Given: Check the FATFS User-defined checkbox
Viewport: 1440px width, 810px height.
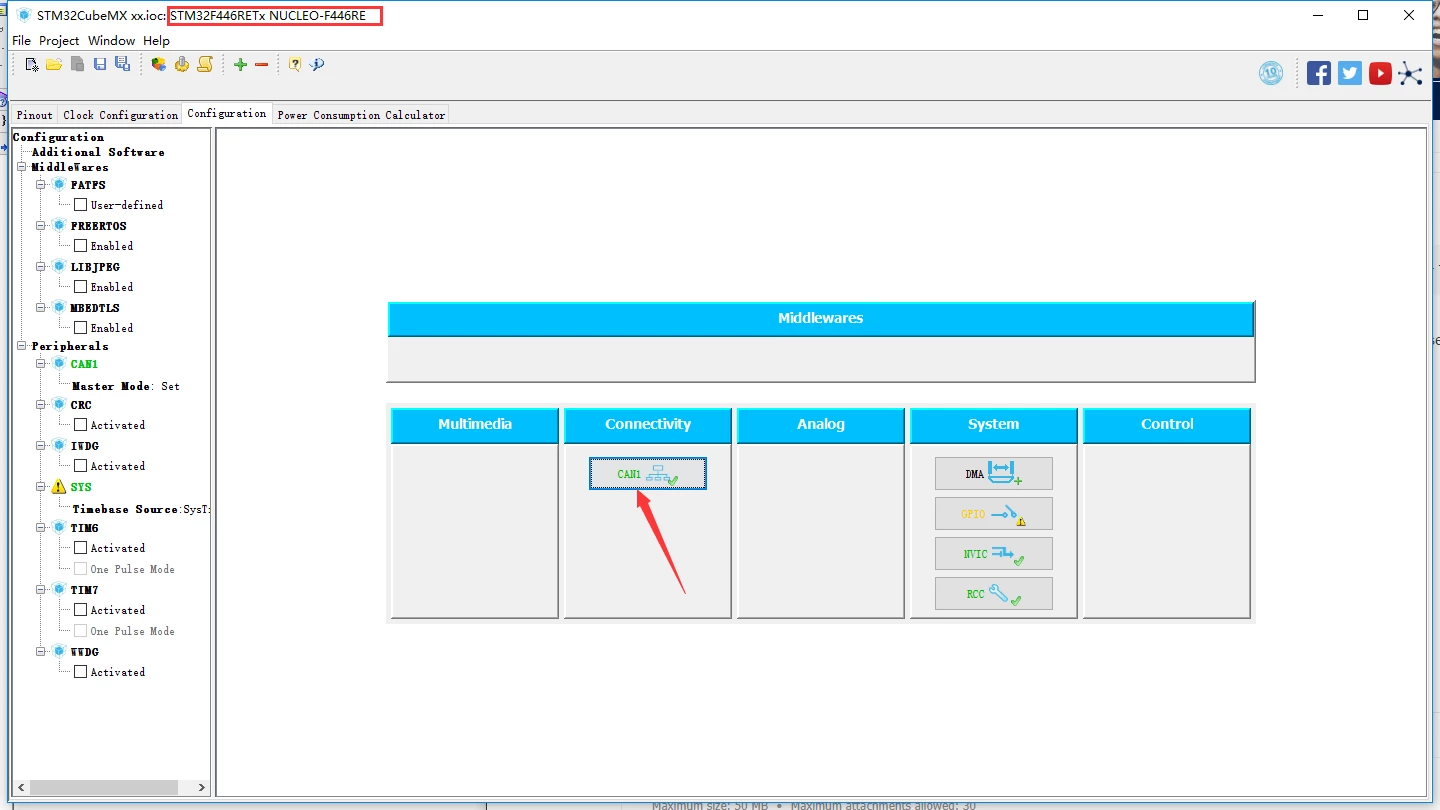Looking at the screenshot, I should click(81, 205).
